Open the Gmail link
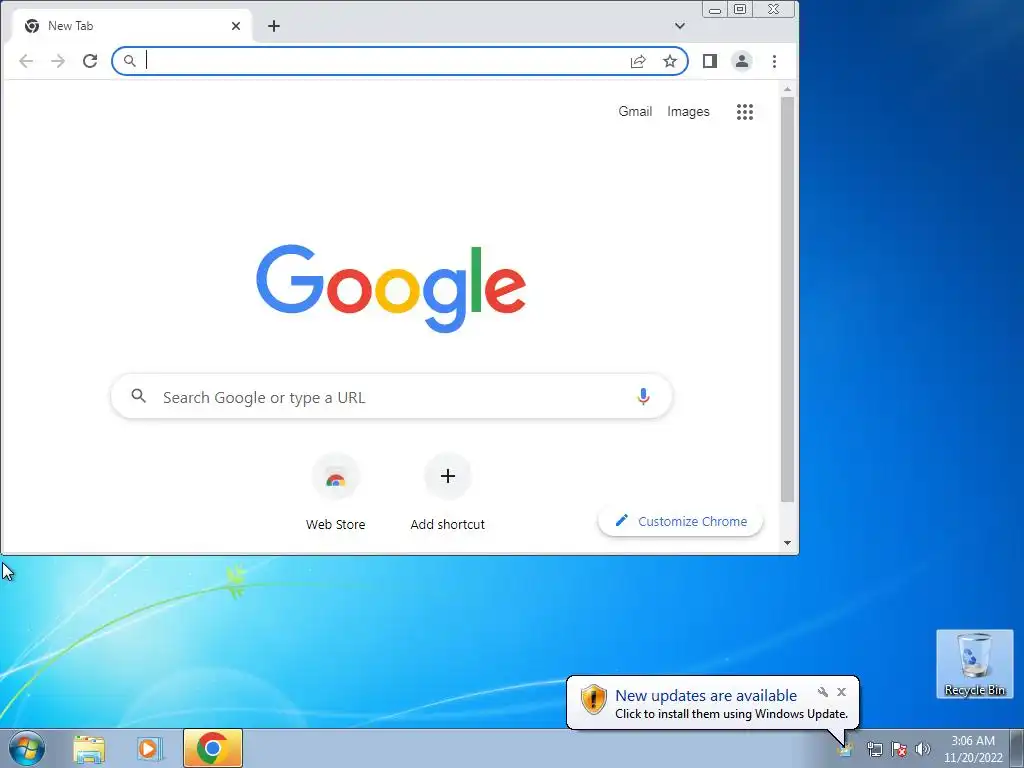 [635, 112]
